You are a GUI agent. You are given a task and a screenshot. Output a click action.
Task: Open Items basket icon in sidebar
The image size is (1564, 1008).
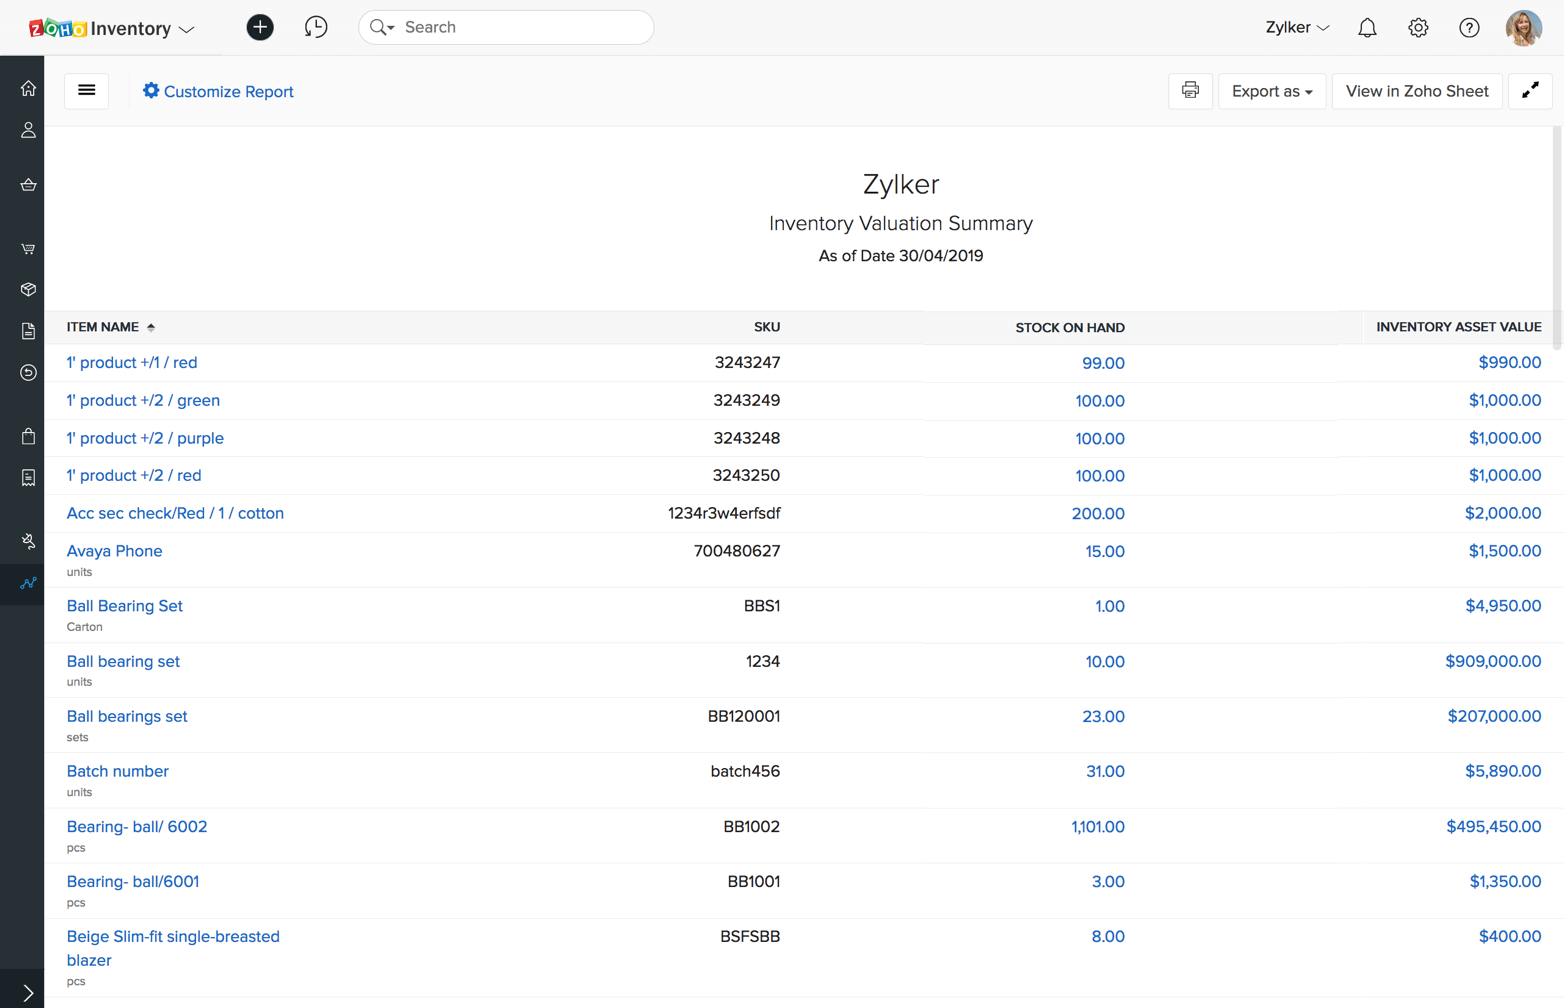click(28, 184)
